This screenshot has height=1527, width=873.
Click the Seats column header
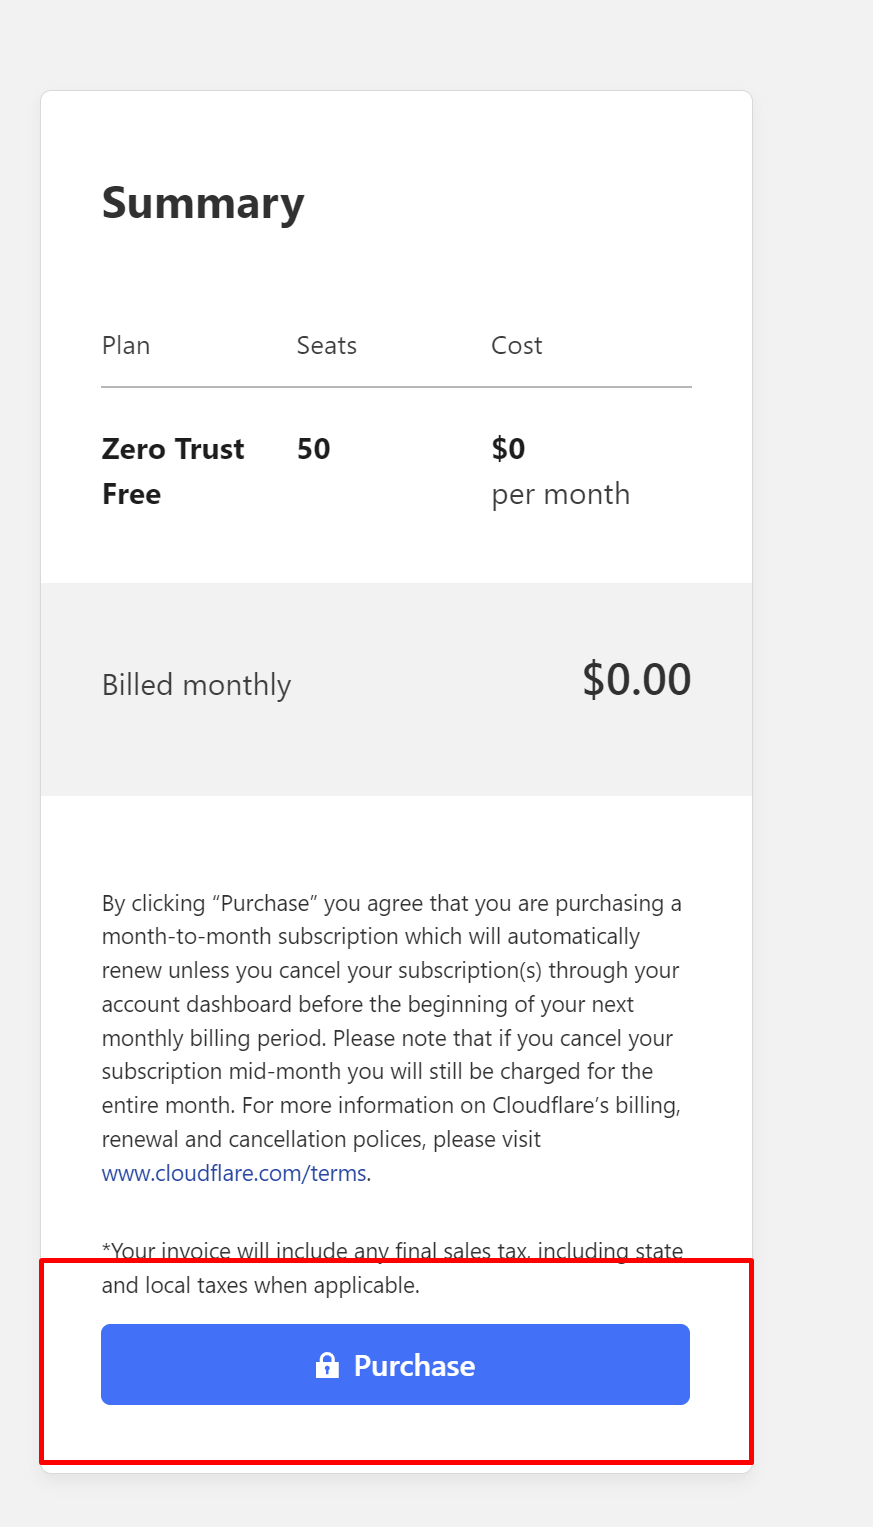(x=327, y=346)
